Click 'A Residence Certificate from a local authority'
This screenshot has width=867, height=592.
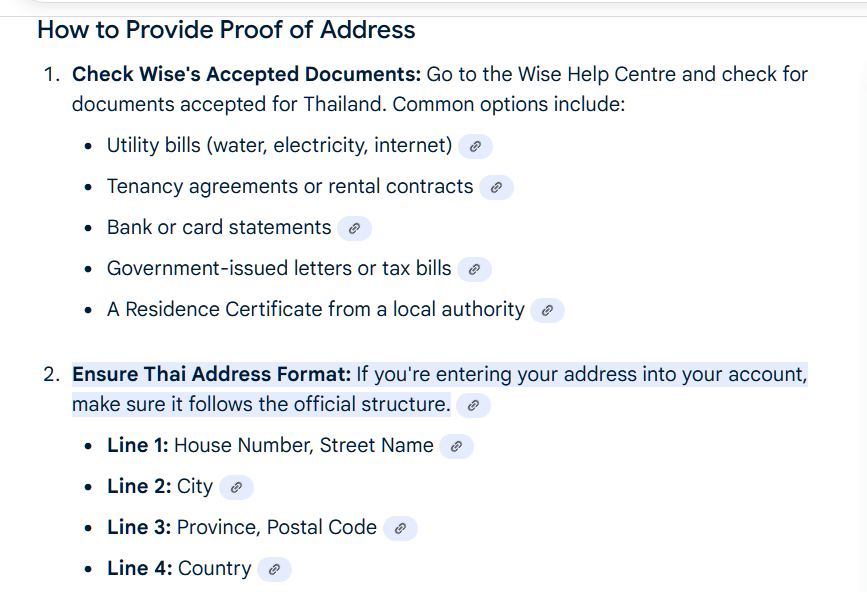coord(315,310)
